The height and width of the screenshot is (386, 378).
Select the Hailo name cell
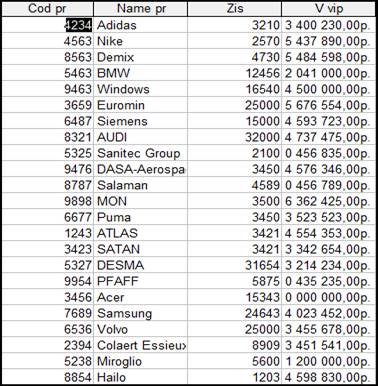(141, 377)
